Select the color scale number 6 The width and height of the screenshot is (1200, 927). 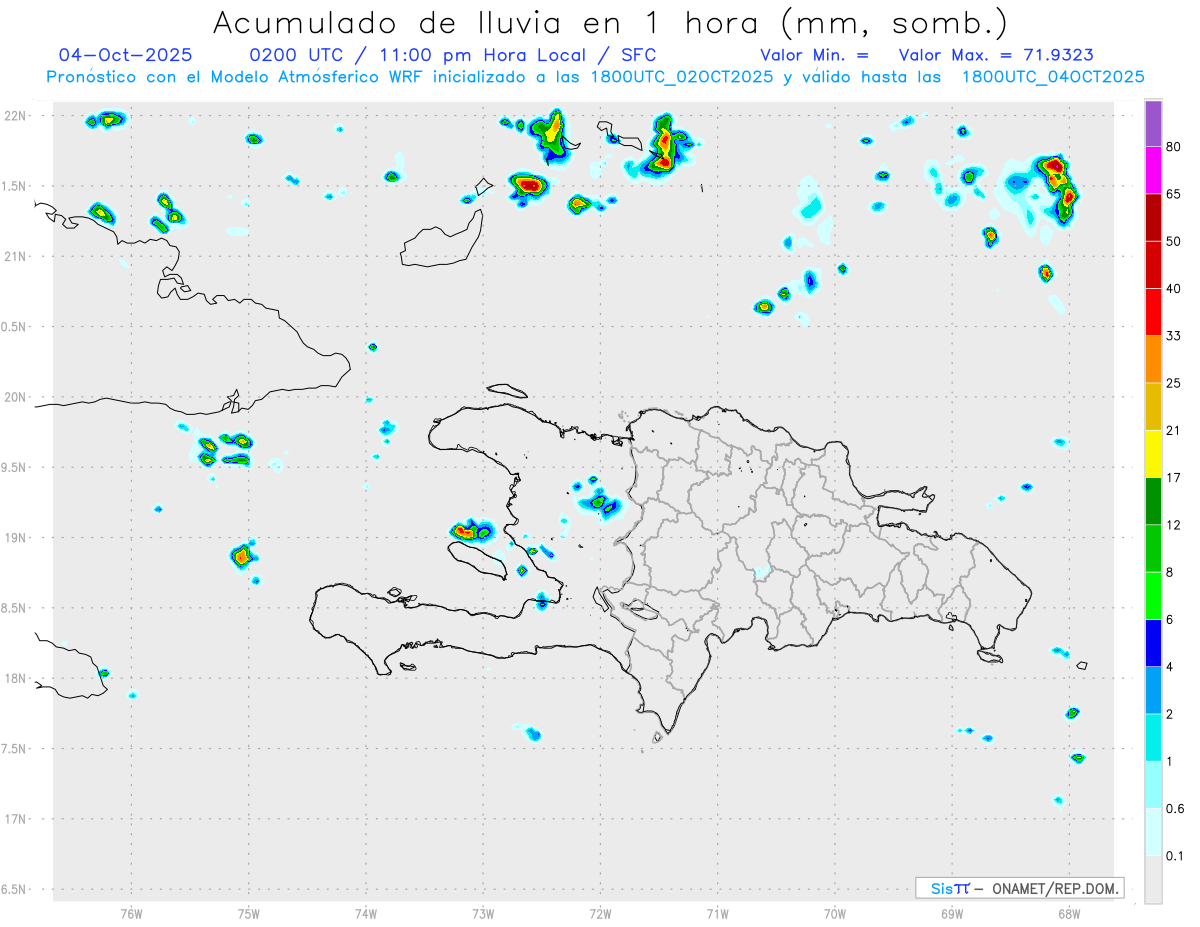1170,619
